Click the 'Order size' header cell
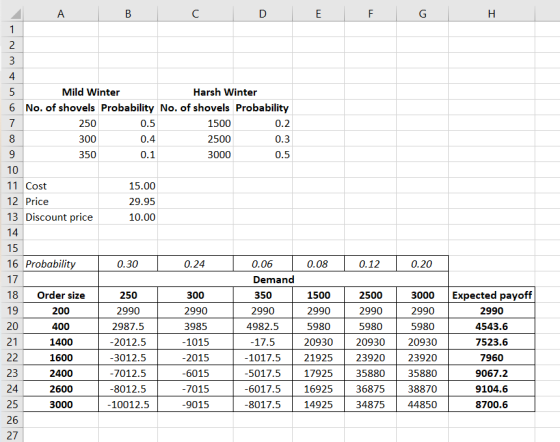The height and width of the screenshot is (442, 560). 61,295
